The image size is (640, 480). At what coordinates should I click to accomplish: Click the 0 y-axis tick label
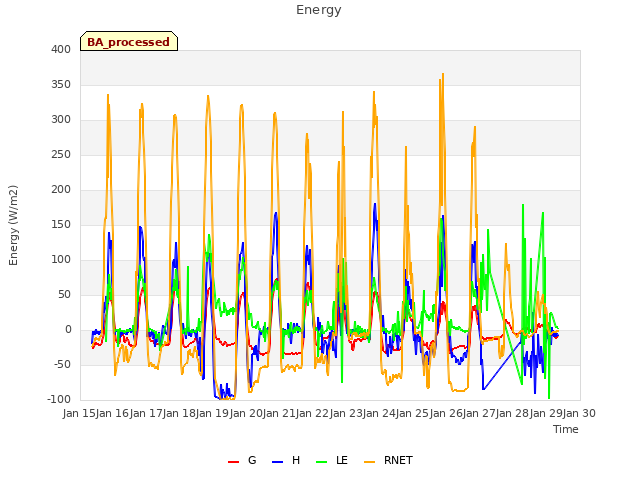point(68,330)
